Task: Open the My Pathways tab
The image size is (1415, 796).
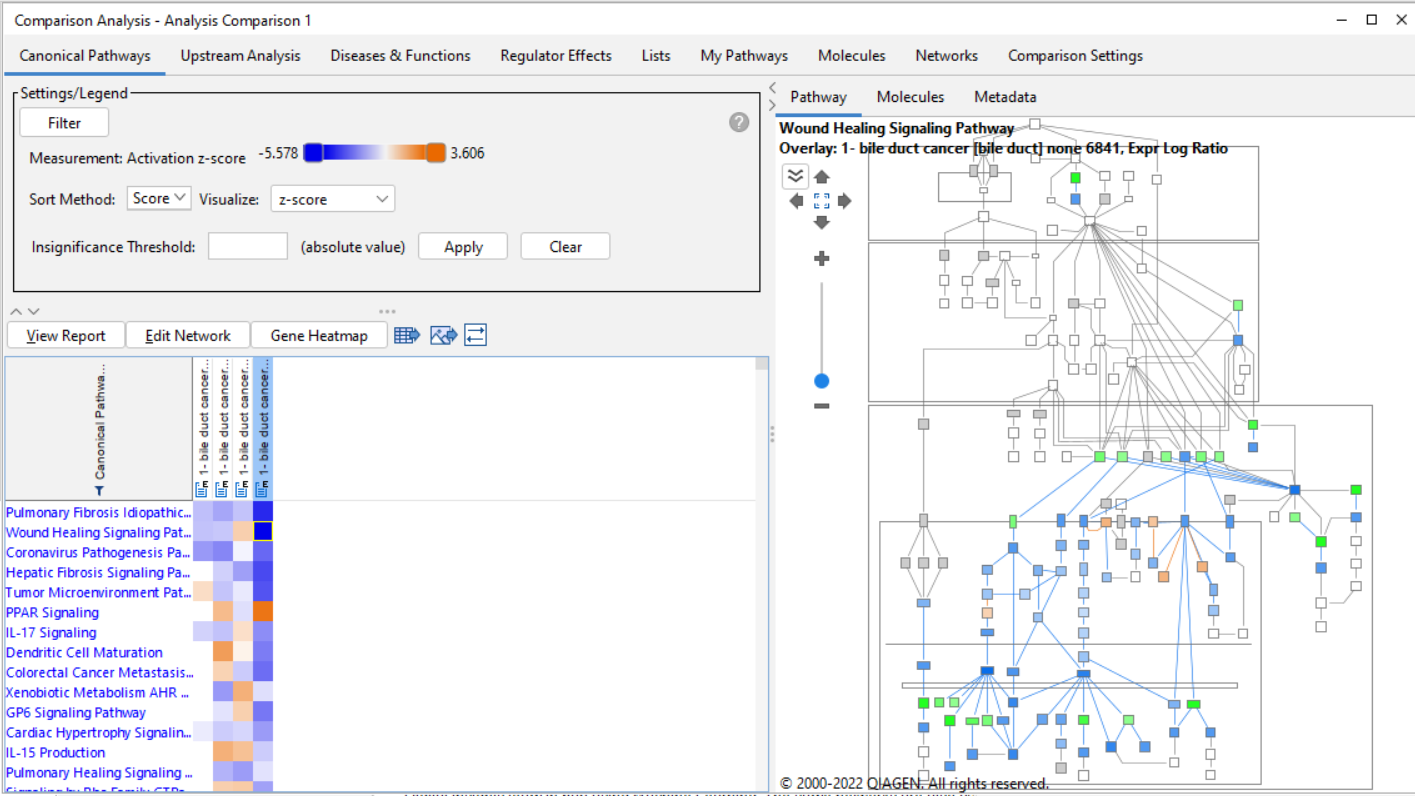Action: tap(744, 56)
